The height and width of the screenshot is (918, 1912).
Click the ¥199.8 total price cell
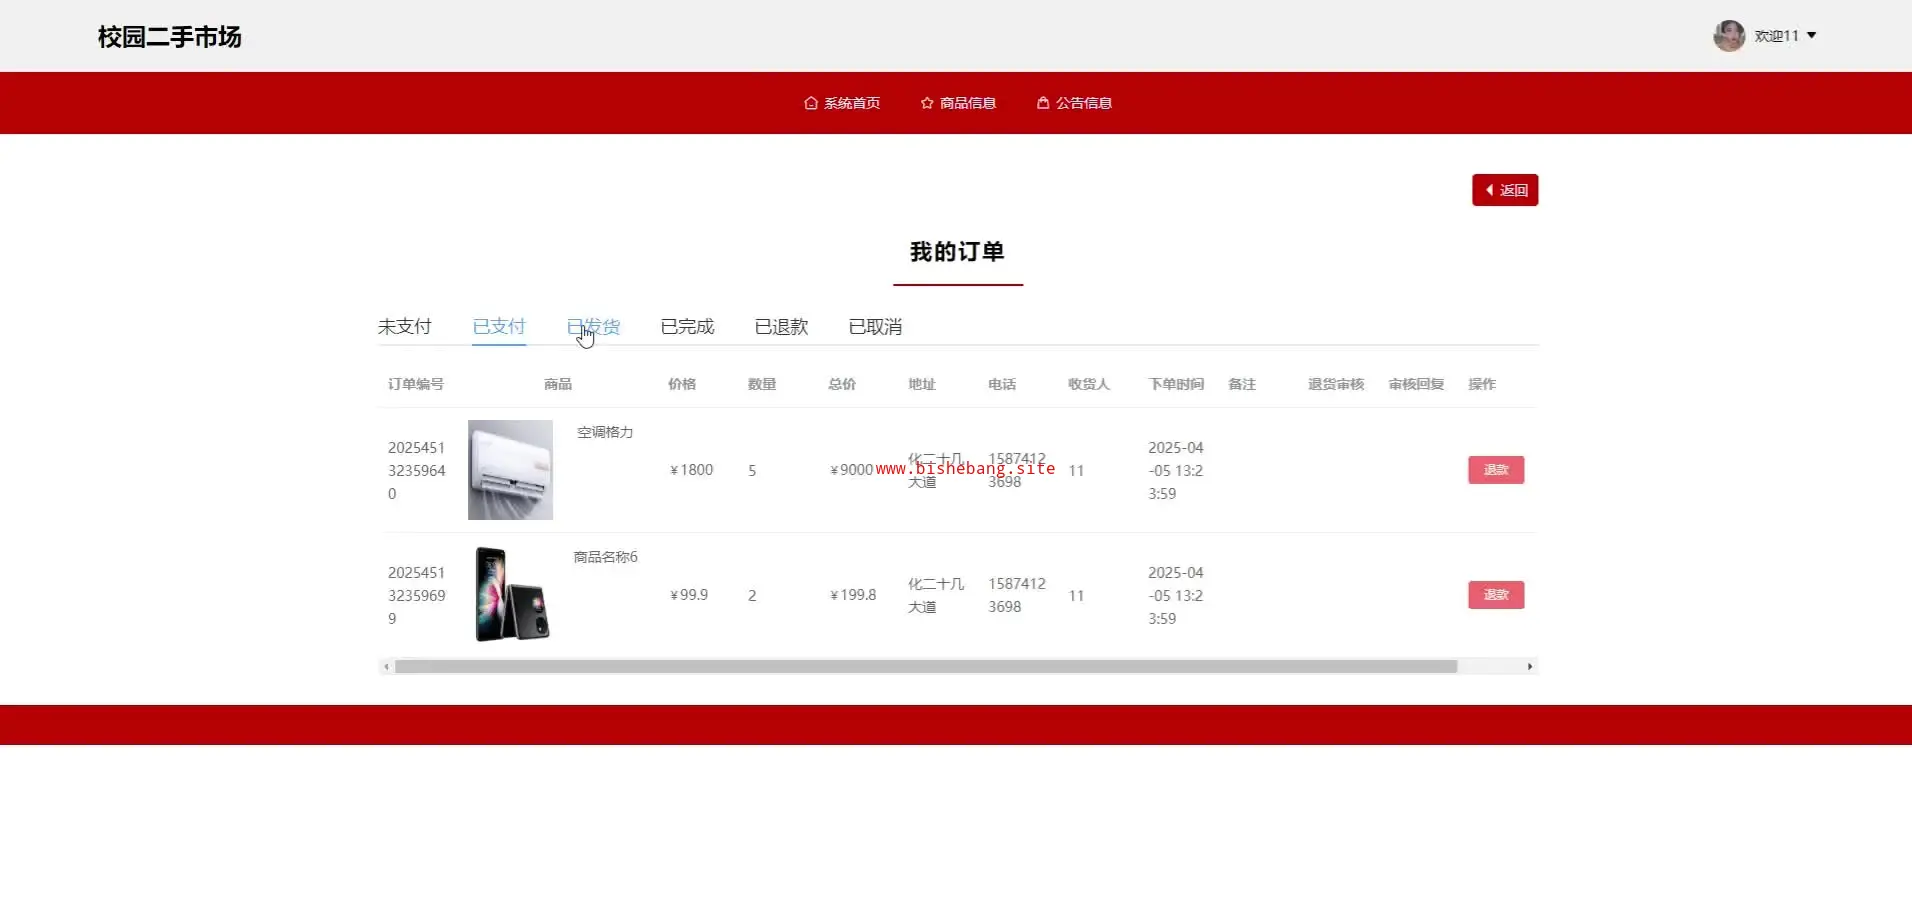point(853,595)
